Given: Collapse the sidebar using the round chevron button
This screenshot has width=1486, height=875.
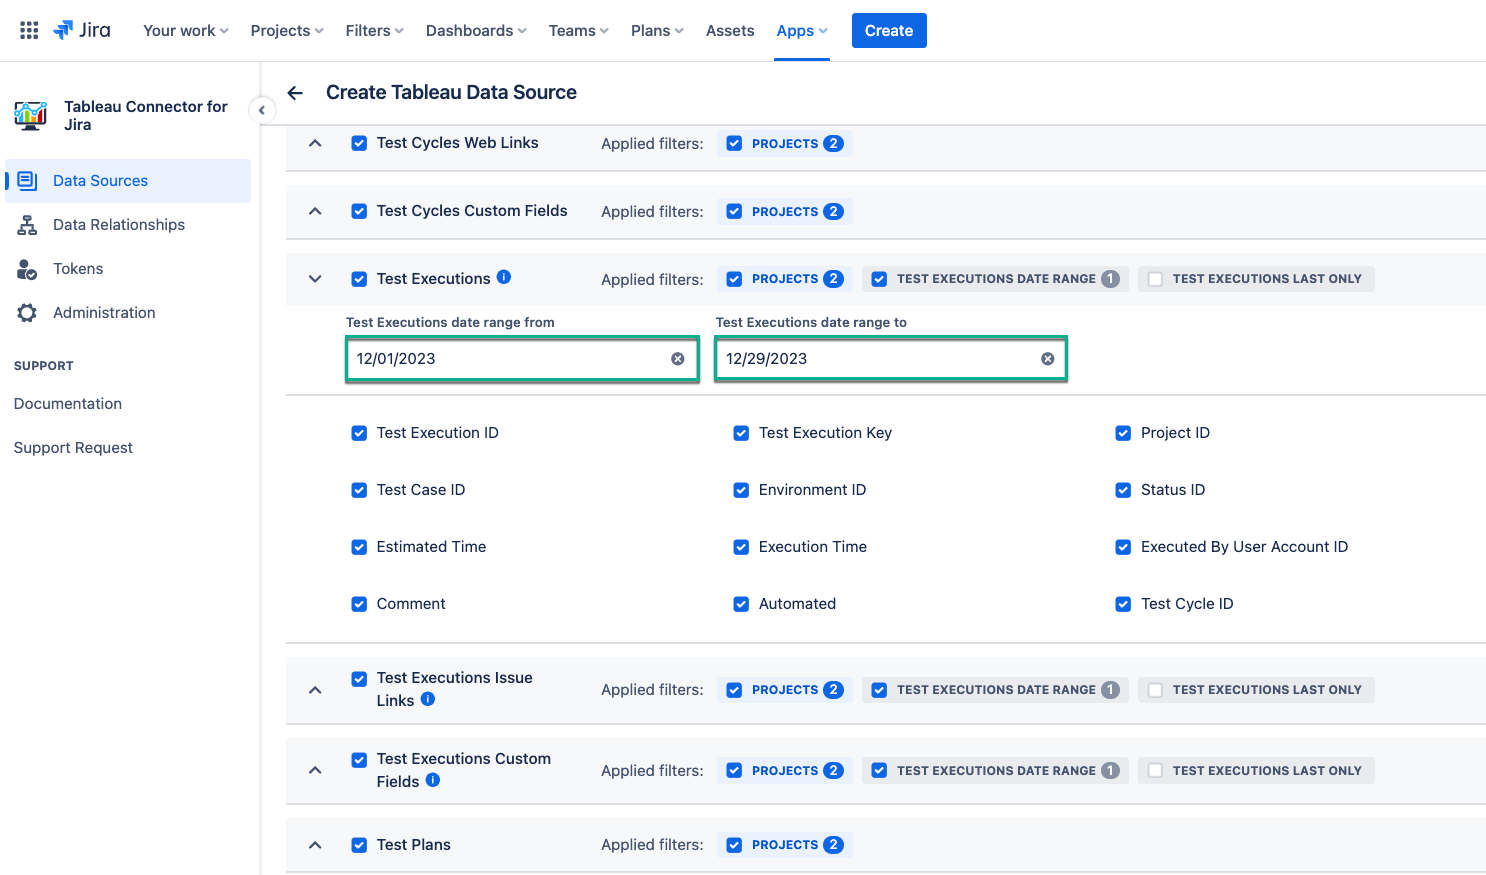Looking at the screenshot, I should pyautogui.click(x=261, y=110).
